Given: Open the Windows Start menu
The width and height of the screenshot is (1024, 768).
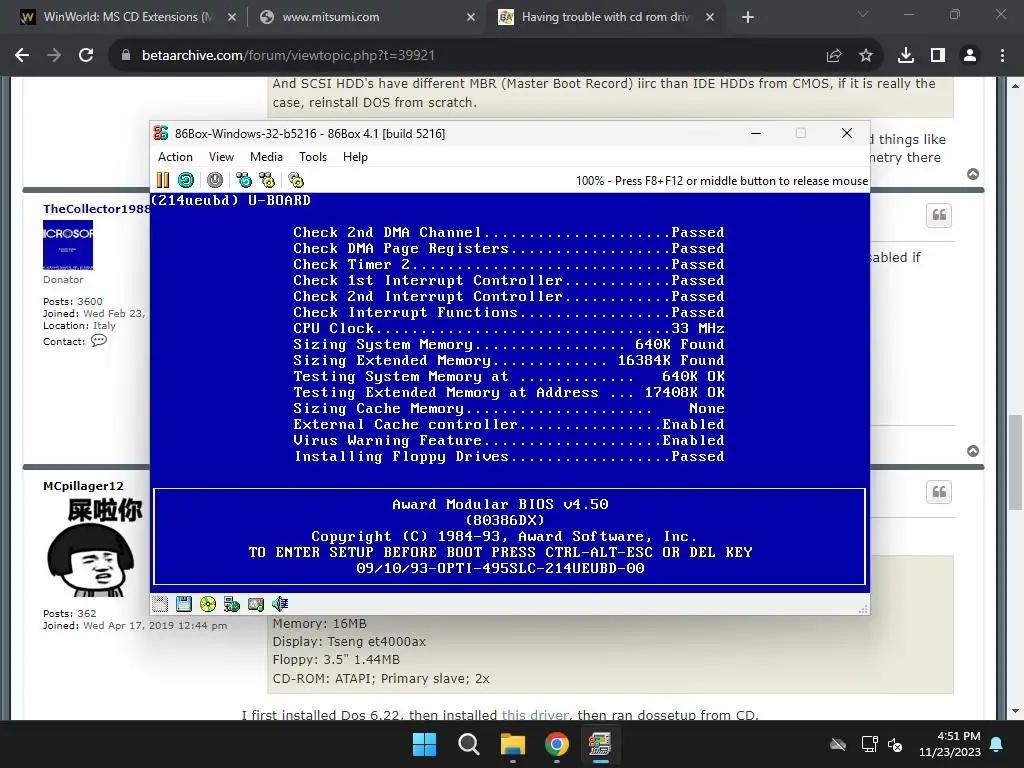Looking at the screenshot, I should point(424,744).
